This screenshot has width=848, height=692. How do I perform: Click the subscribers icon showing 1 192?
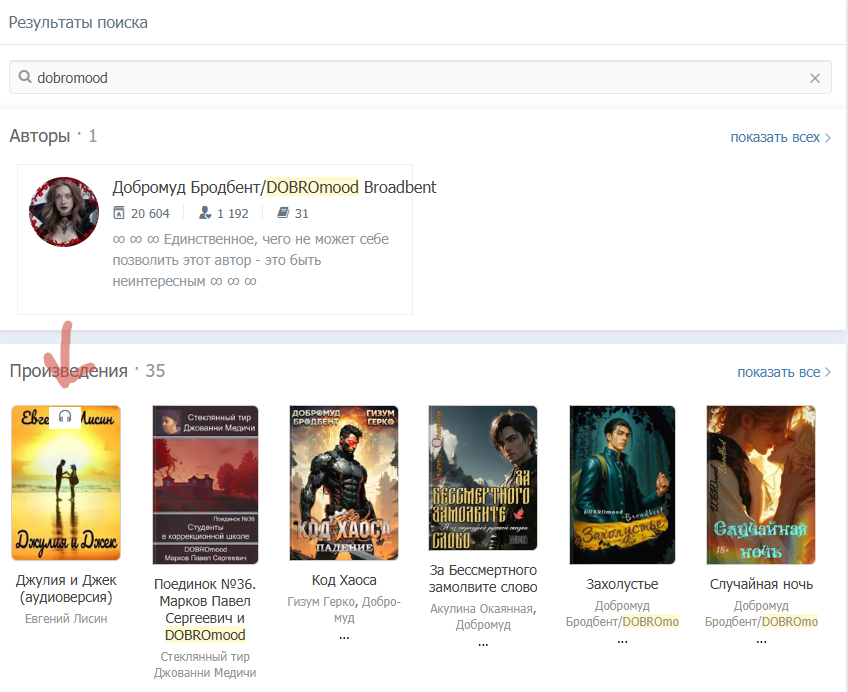(205, 213)
